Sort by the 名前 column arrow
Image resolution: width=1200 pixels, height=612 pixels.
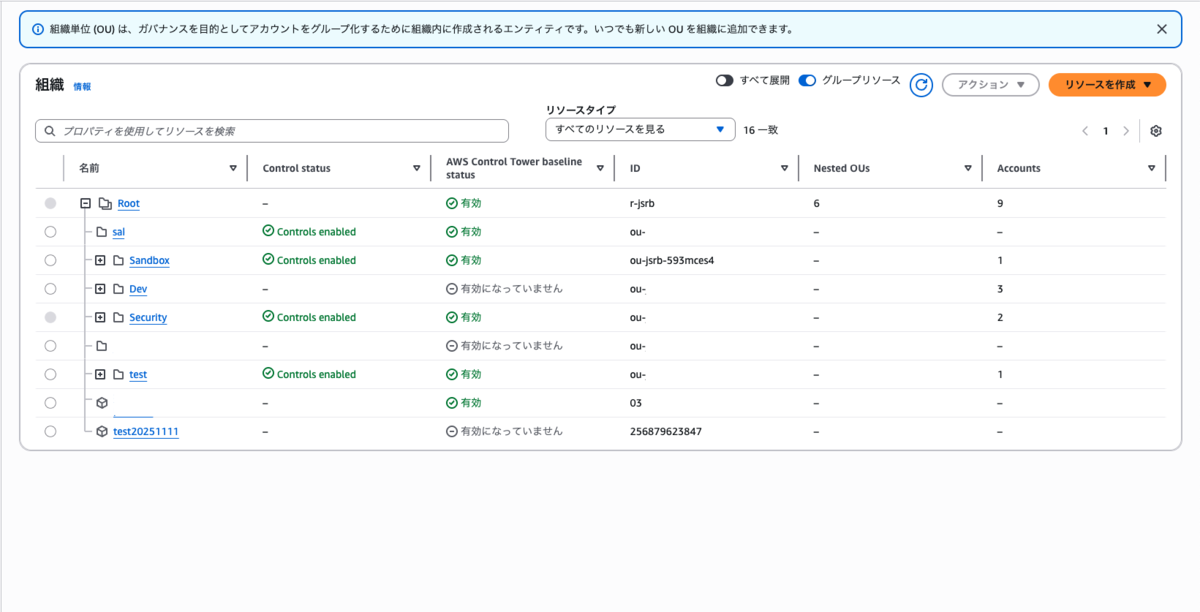tap(233, 168)
